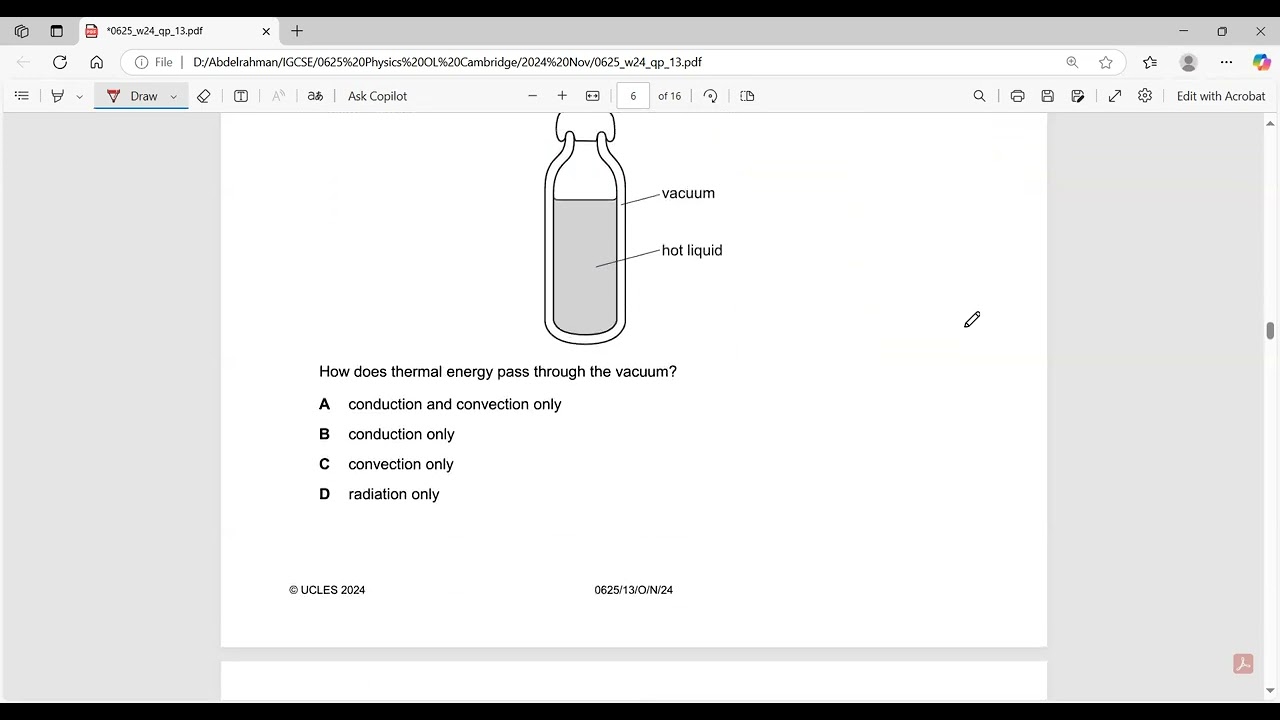Click the Save As icon
Screen dimensions: 1280x720
(1078, 96)
